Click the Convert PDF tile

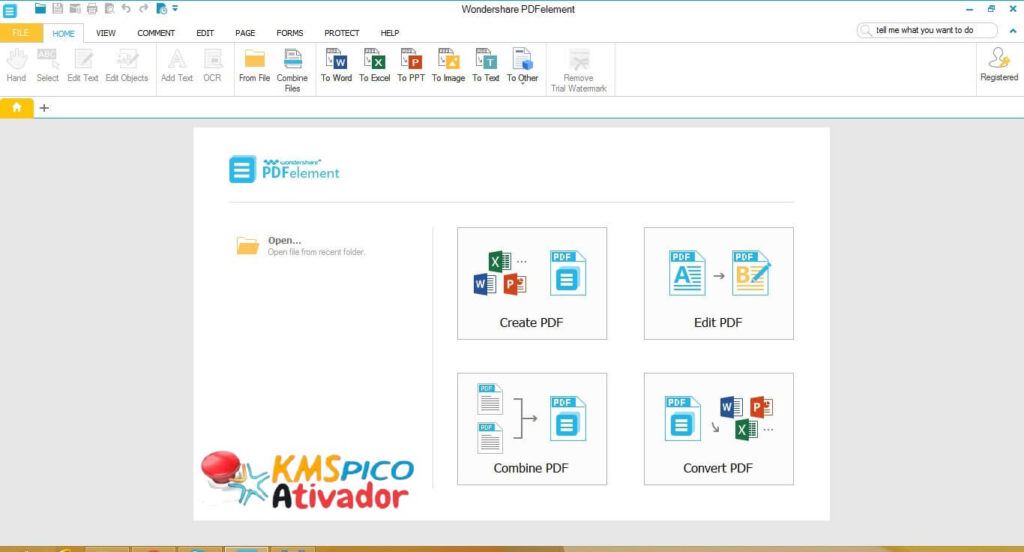[x=718, y=429]
